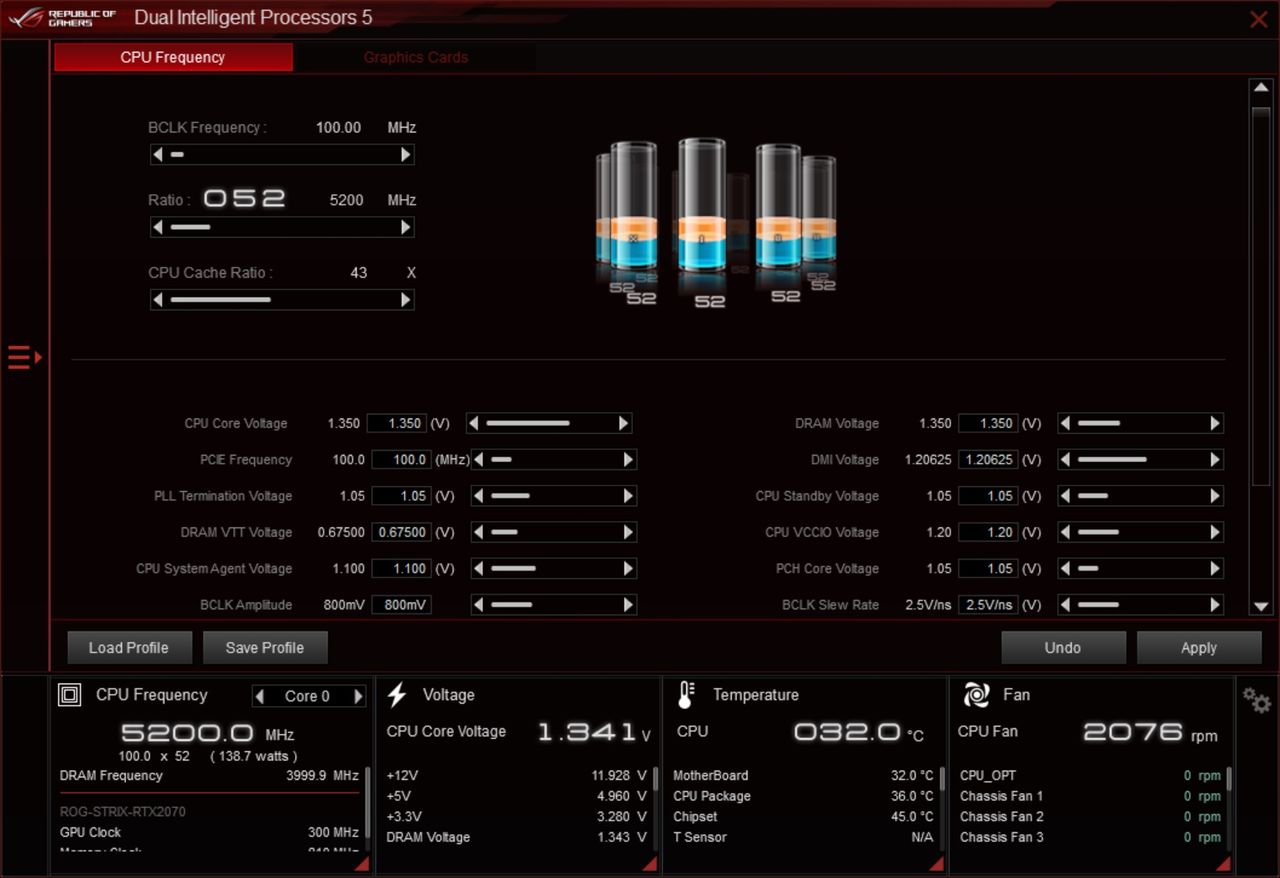Screen dimensions: 1280x878
Task: Increase CPU Ratio with right arrow
Action: [405, 227]
